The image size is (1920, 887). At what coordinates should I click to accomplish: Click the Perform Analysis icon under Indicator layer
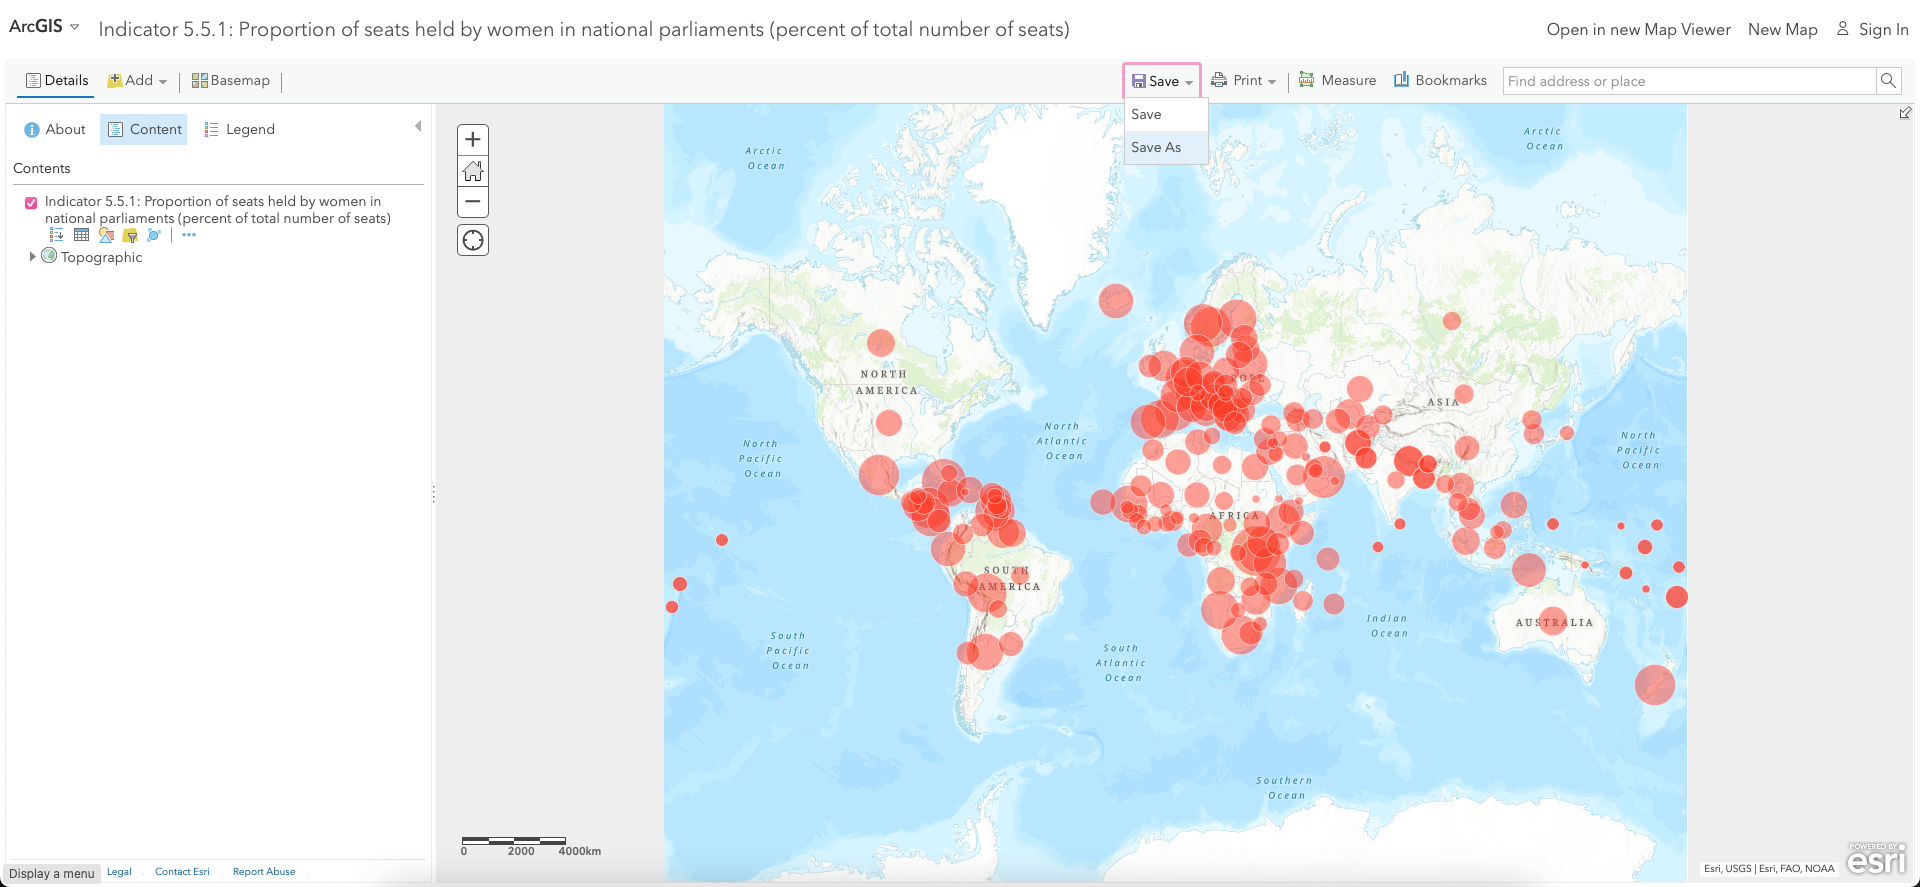coord(154,235)
